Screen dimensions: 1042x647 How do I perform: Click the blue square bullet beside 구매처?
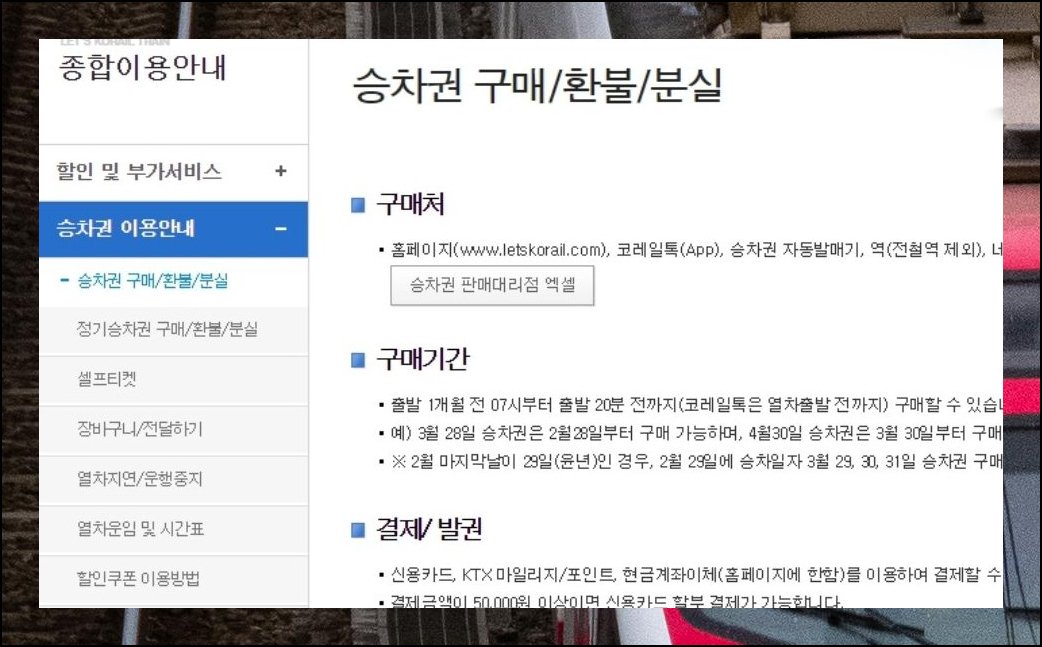click(x=358, y=205)
